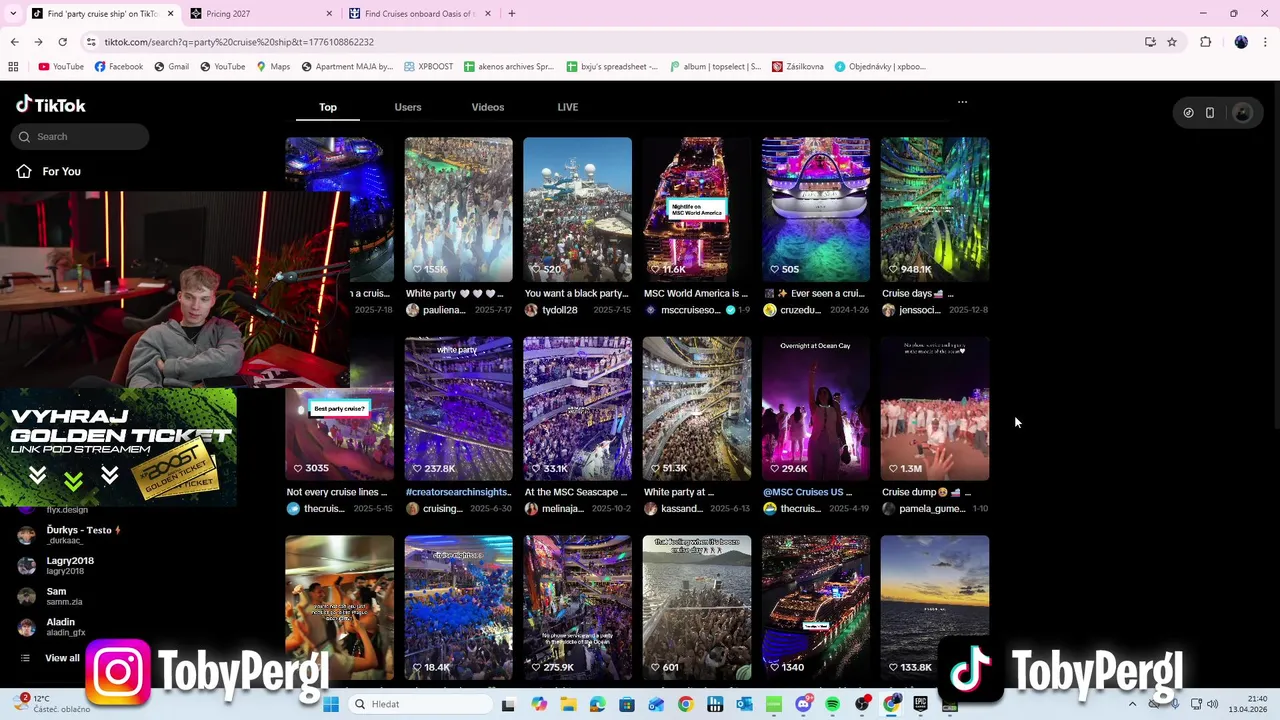Viewport: 1280px width, 720px height.
Task: Open the Windows Start menu
Action: (x=330, y=704)
